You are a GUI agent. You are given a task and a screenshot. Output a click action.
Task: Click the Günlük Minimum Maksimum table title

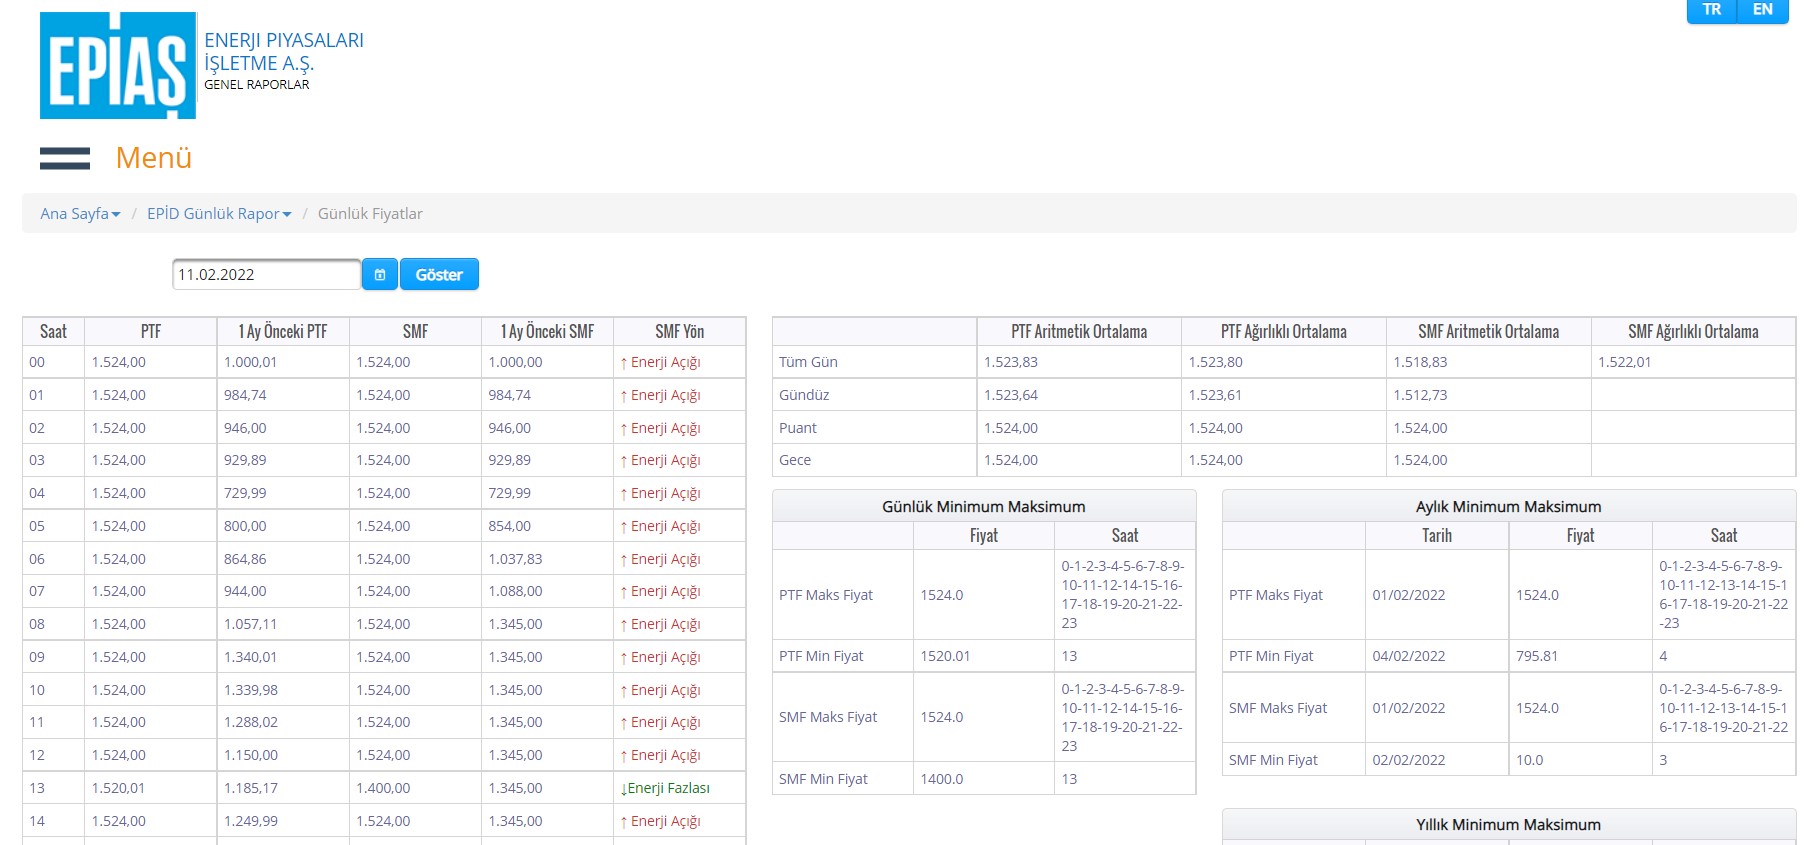[983, 507]
